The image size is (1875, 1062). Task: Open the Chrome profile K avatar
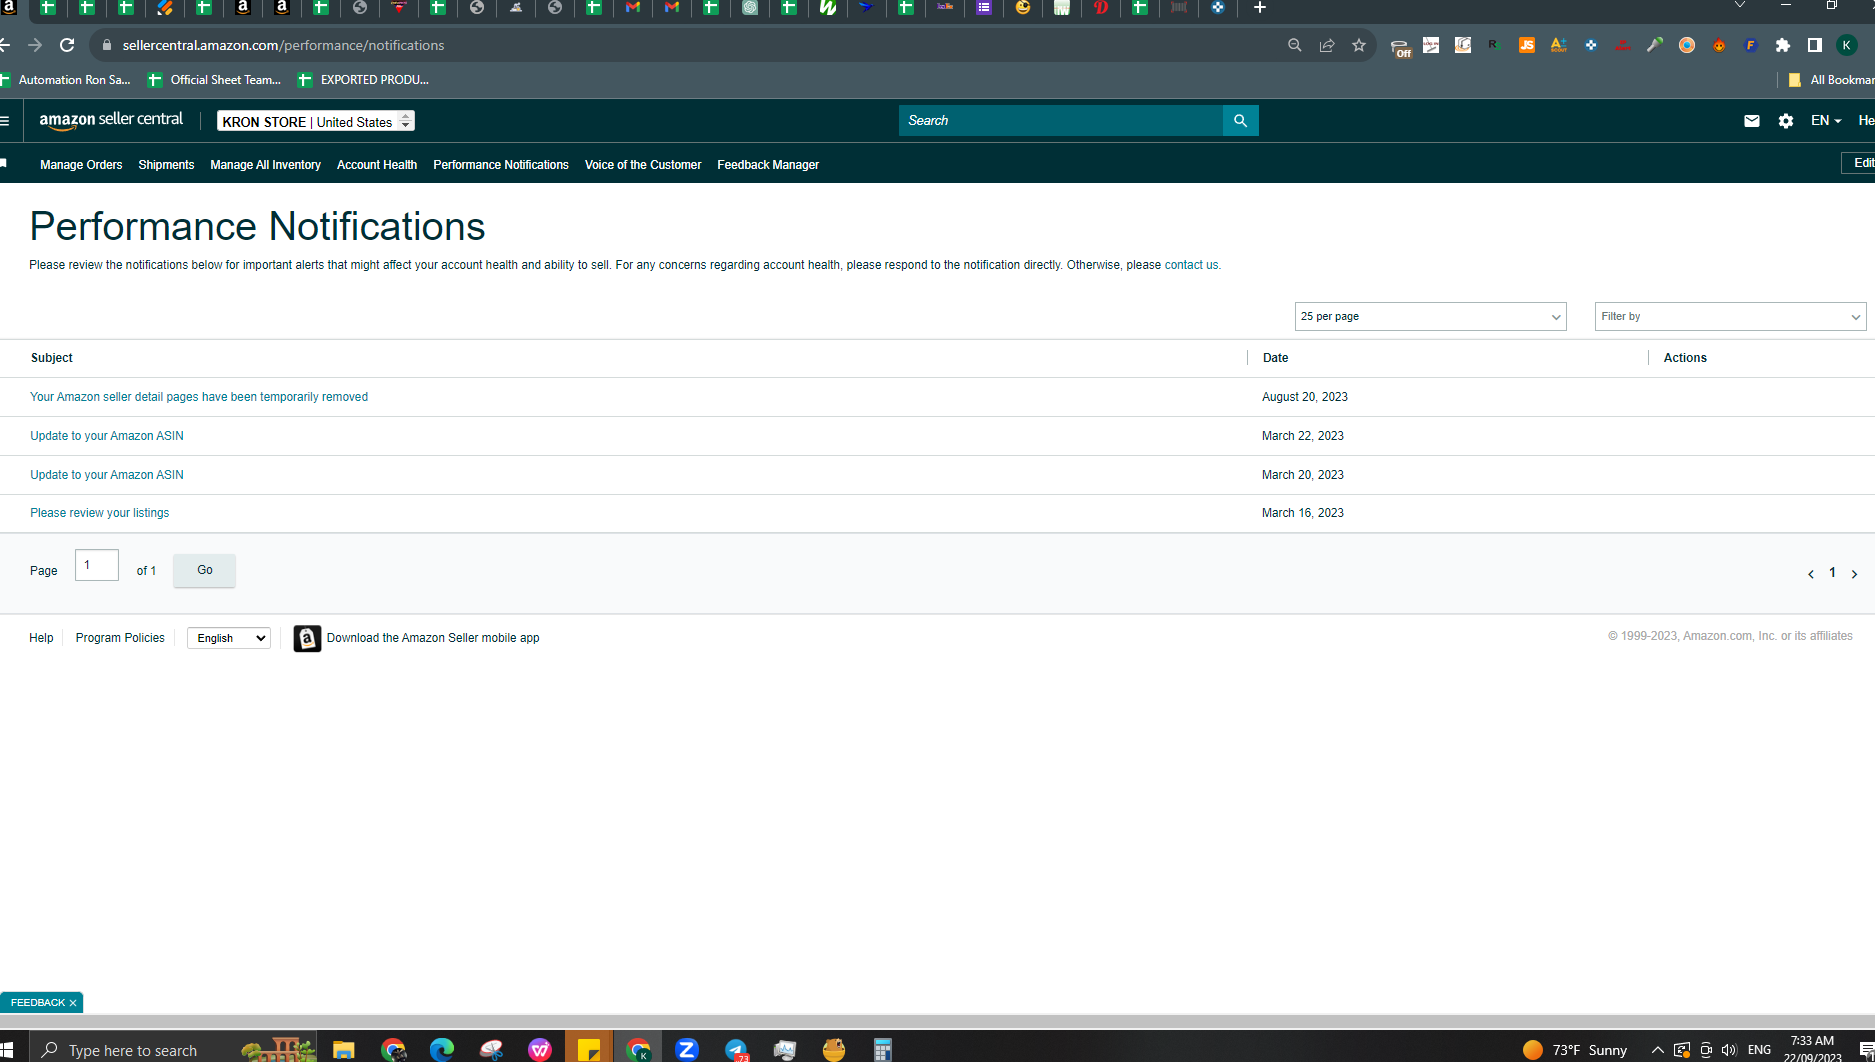click(x=1847, y=45)
